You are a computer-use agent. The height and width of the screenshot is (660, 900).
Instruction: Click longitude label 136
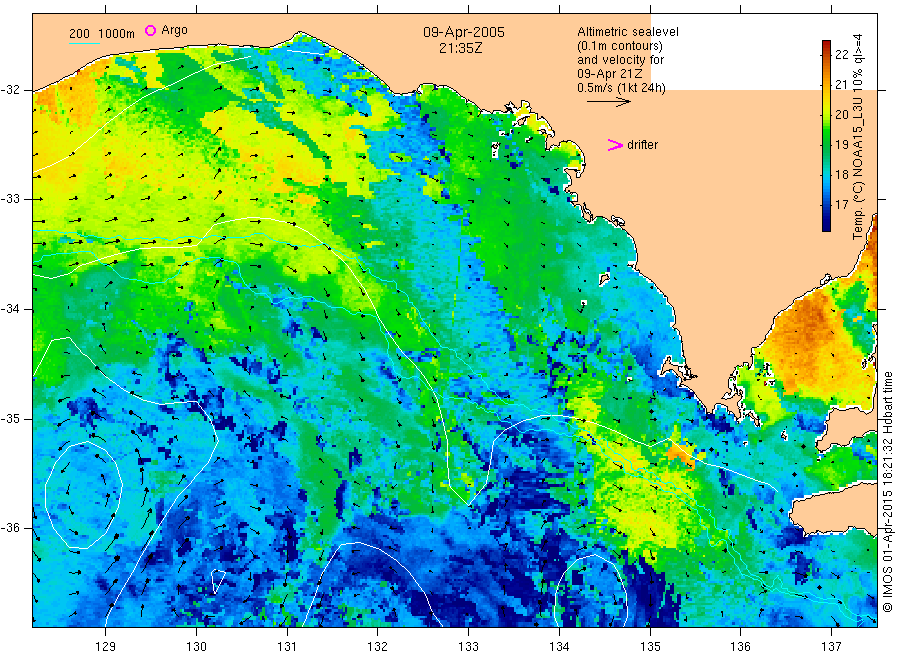pos(740,647)
